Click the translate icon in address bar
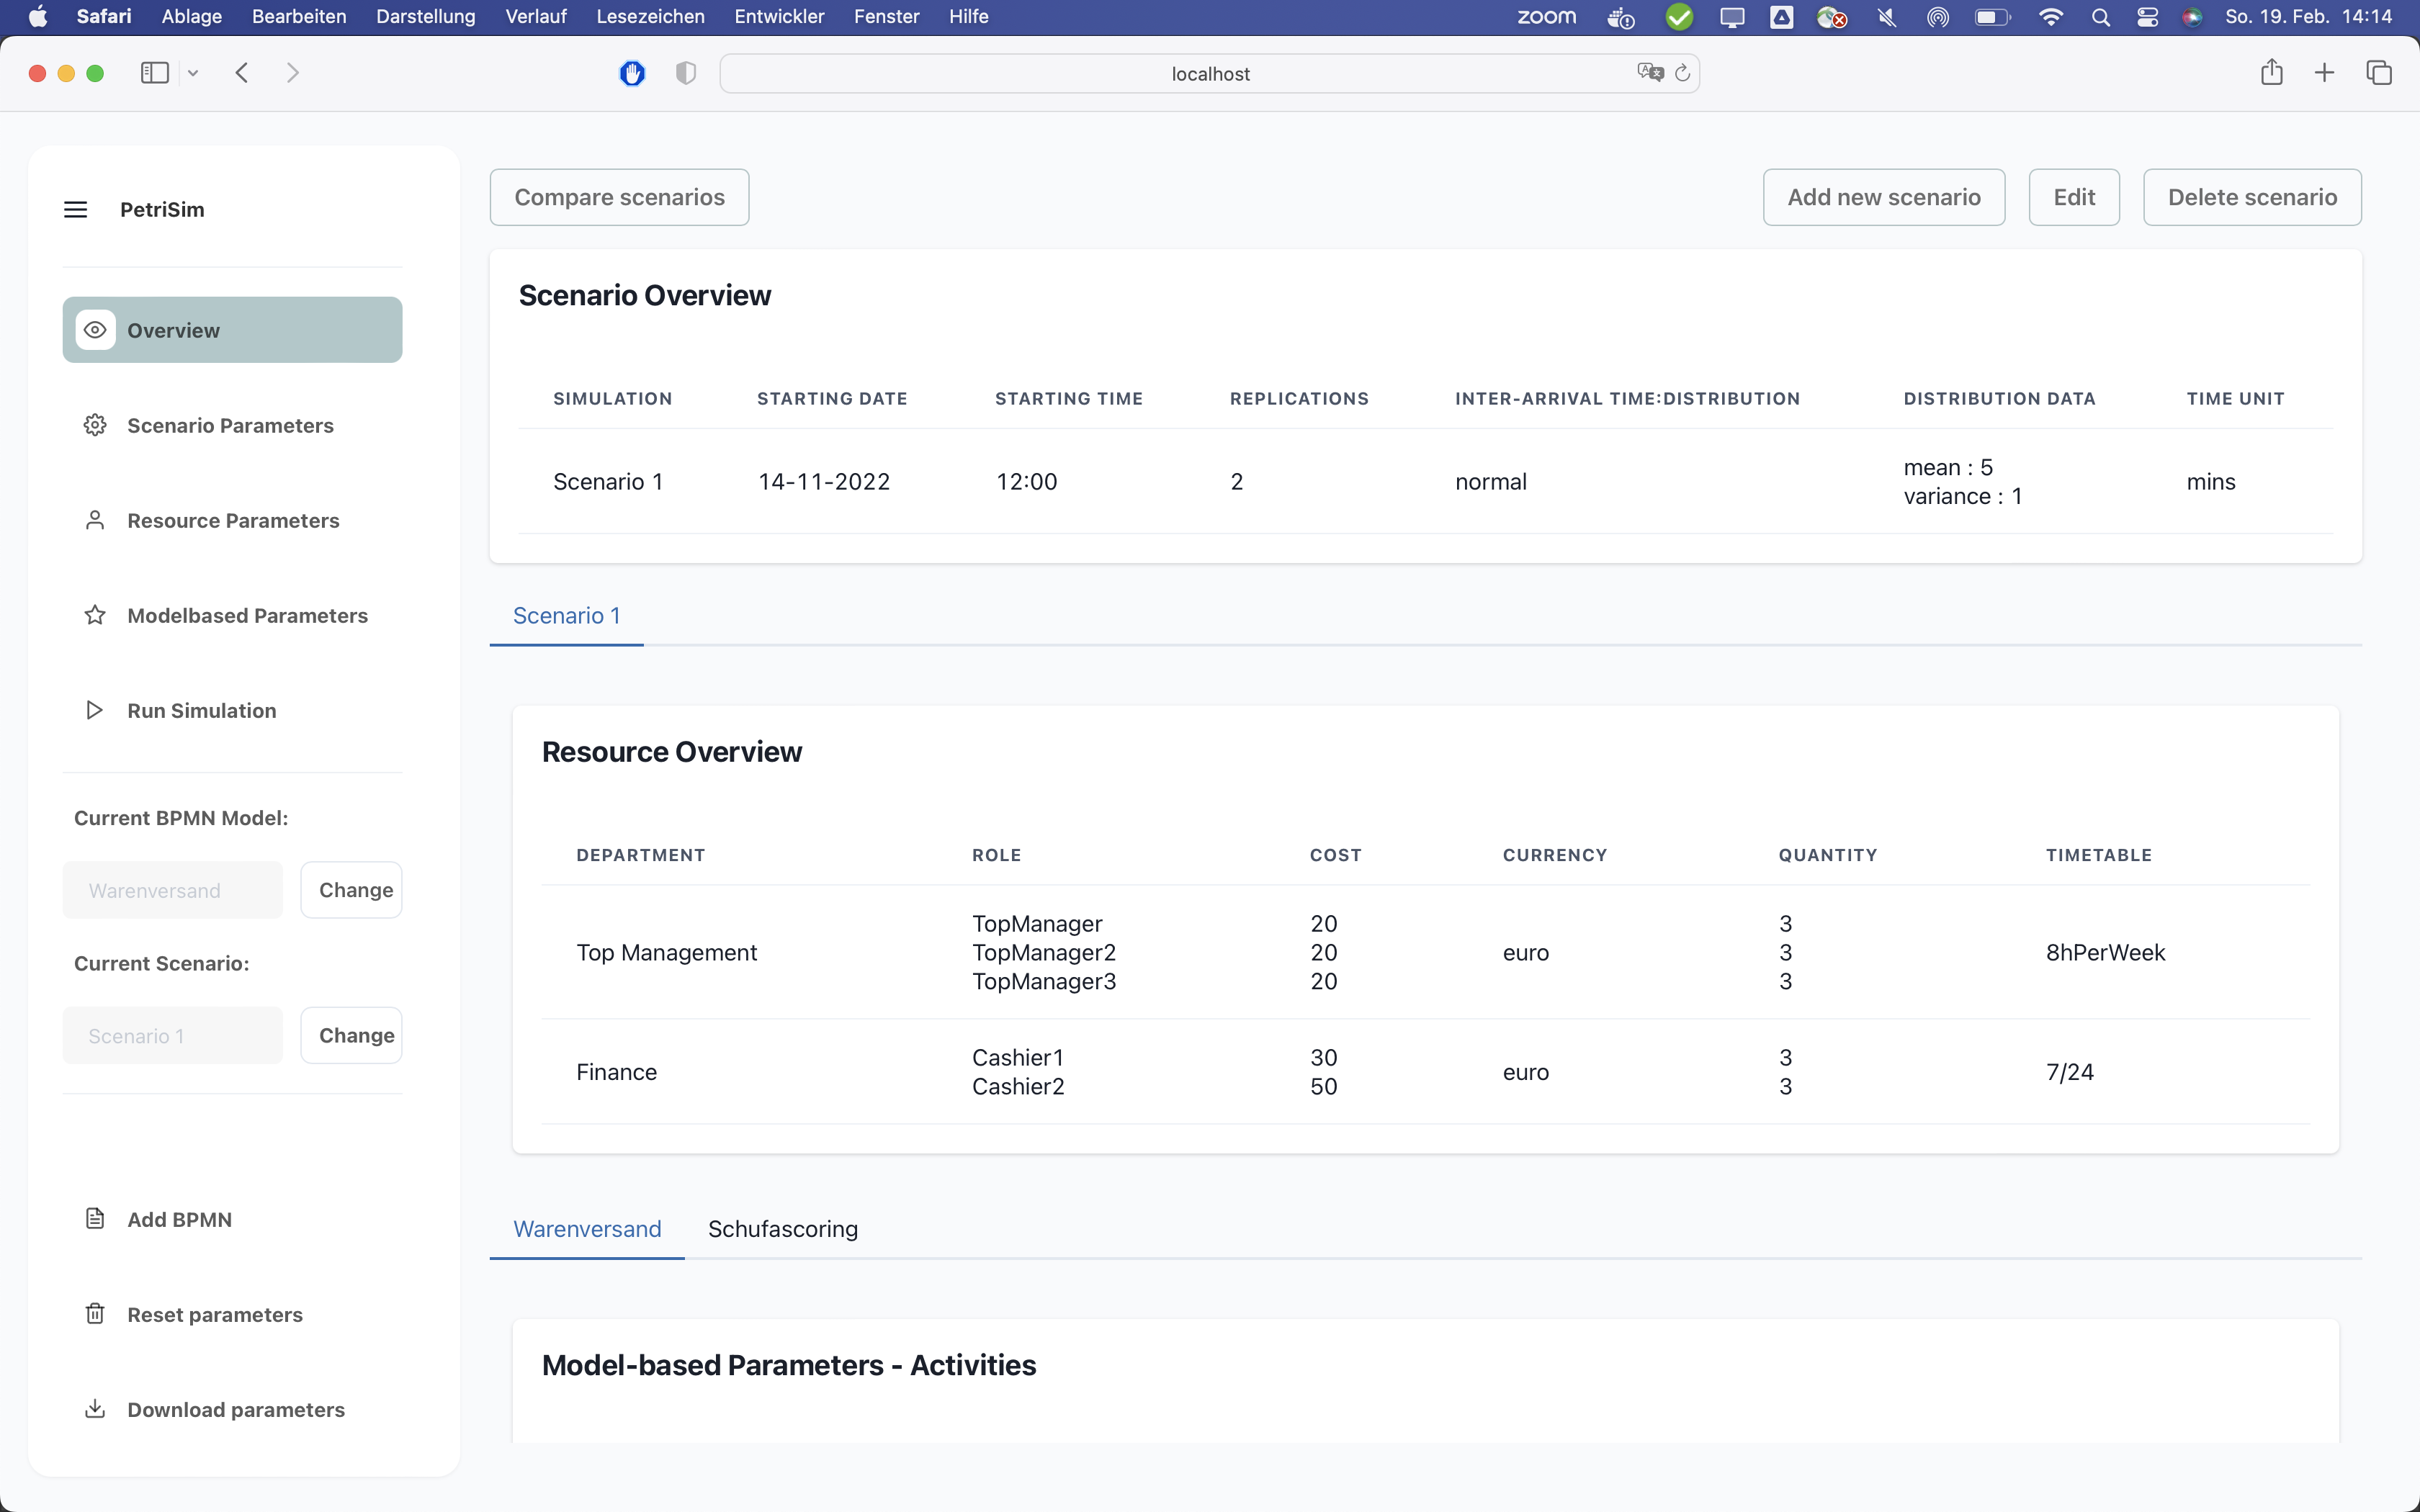The height and width of the screenshot is (1512, 2420). [x=1650, y=73]
